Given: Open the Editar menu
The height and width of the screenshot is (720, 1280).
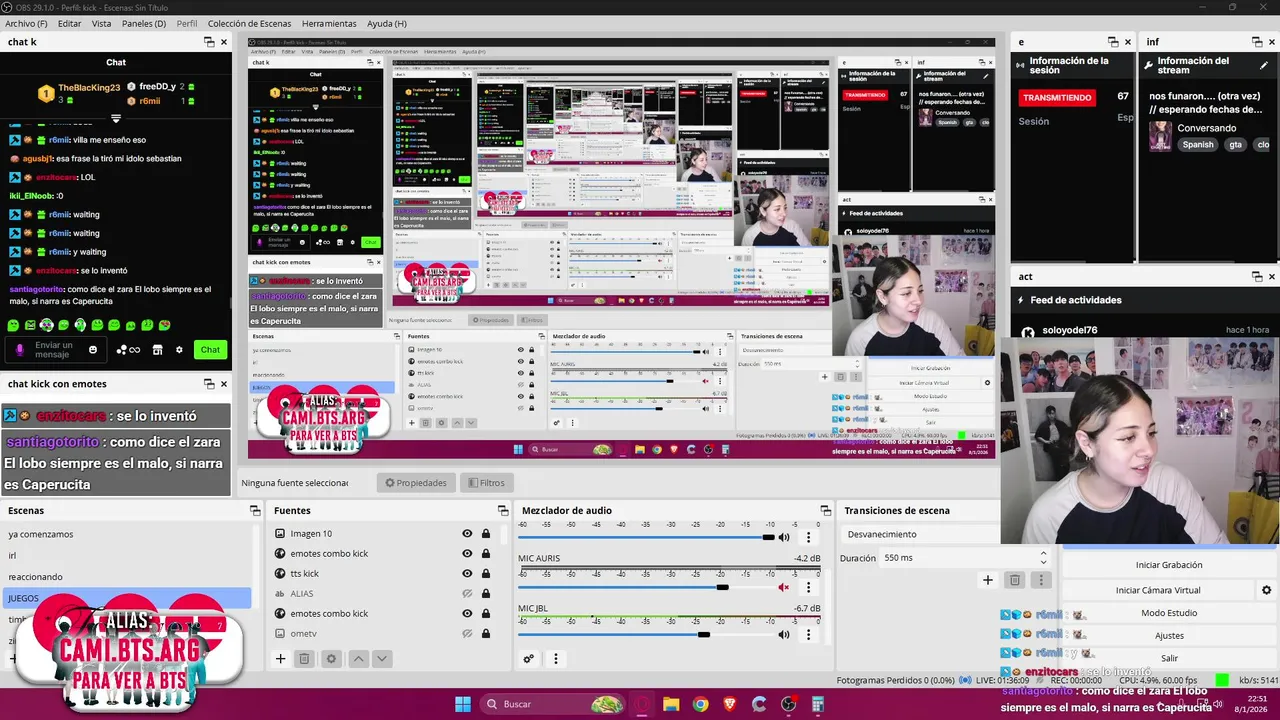Looking at the screenshot, I should point(69,23).
